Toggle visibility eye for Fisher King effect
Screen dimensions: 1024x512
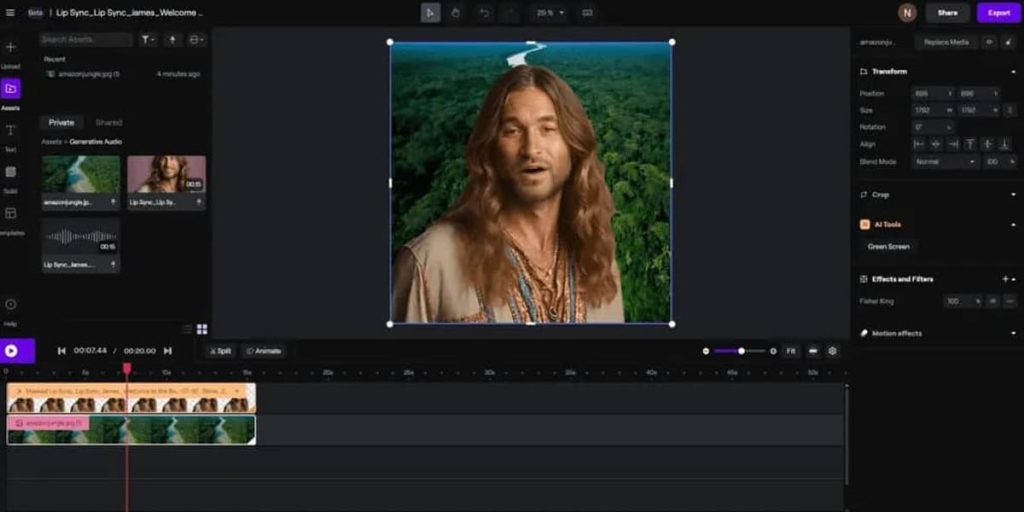[x=994, y=301]
